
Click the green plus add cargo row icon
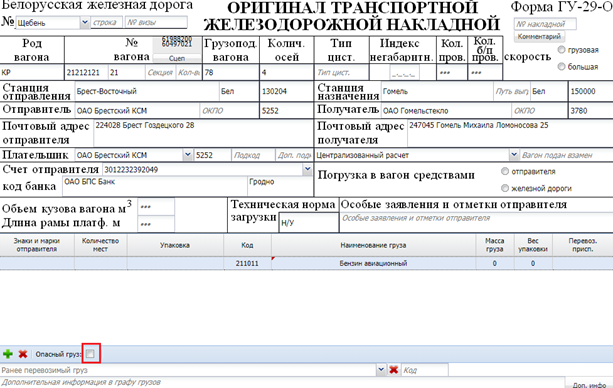coord(7,354)
